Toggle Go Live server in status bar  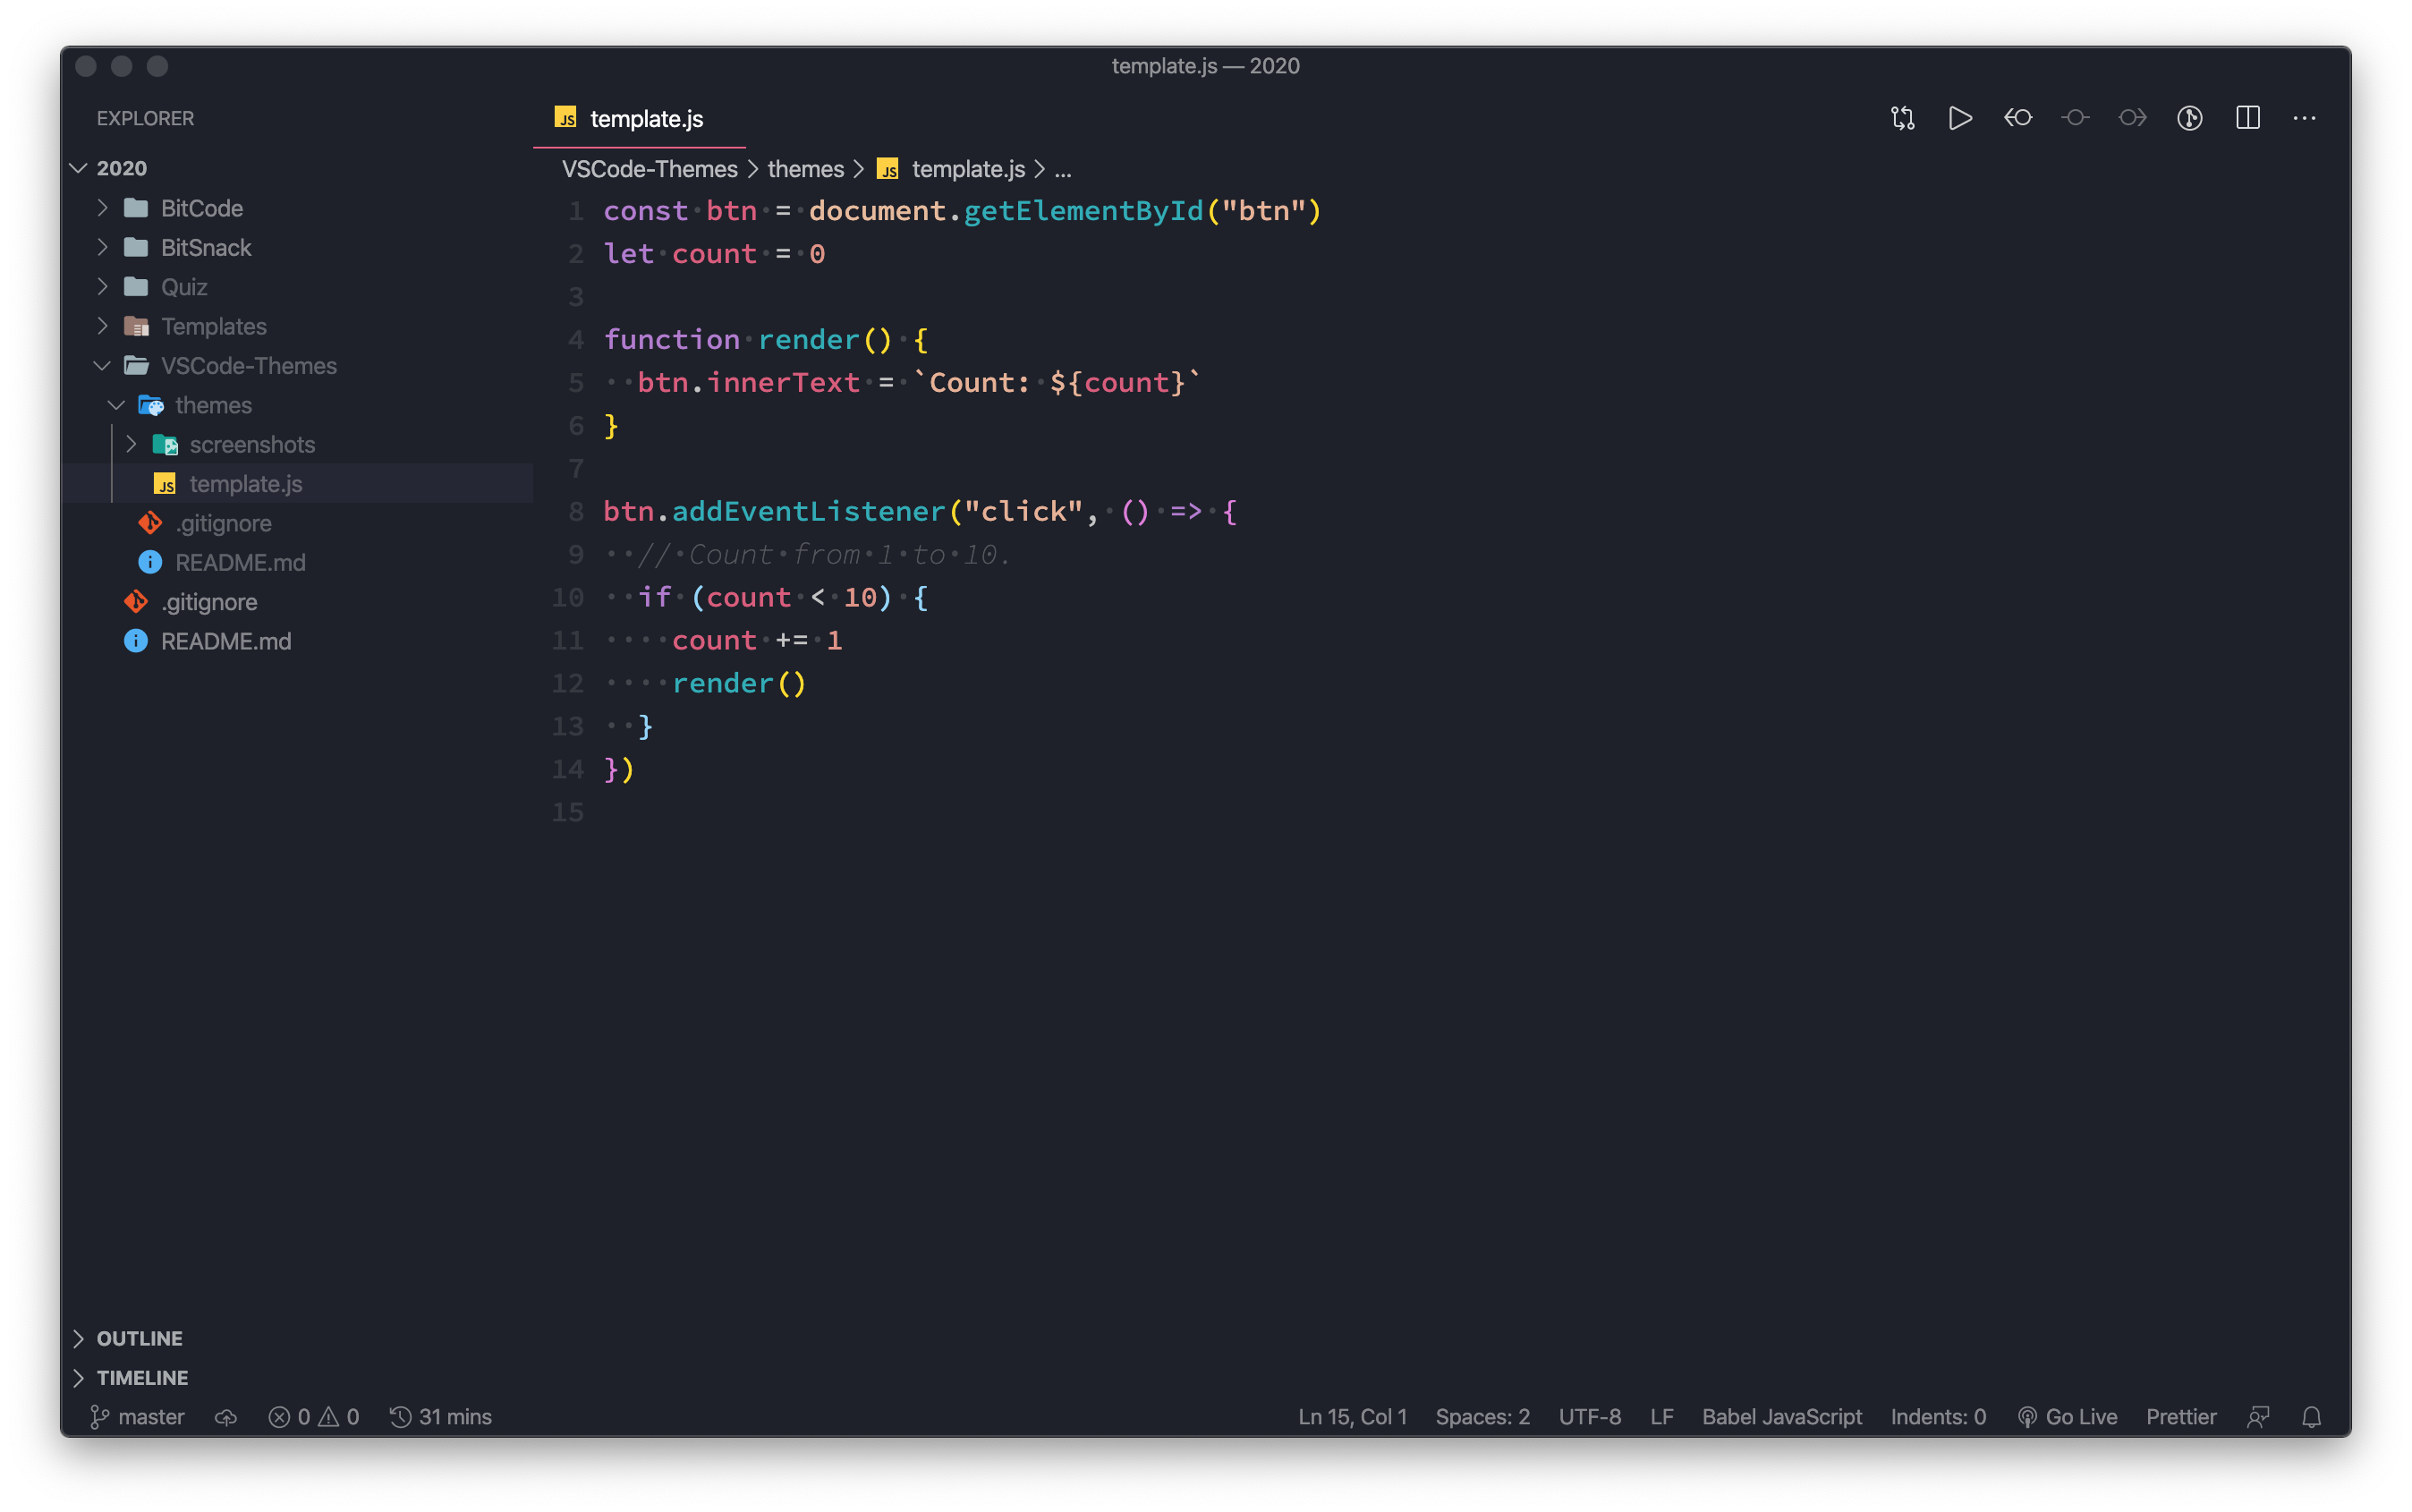pyautogui.click(x=2067, y=1417)
